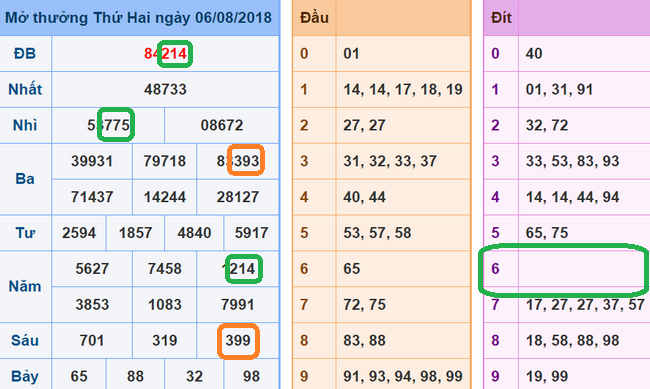Click the index digit 6 in the Đầu column
This screenshot has width=650, height=389.
pos(304,269)
